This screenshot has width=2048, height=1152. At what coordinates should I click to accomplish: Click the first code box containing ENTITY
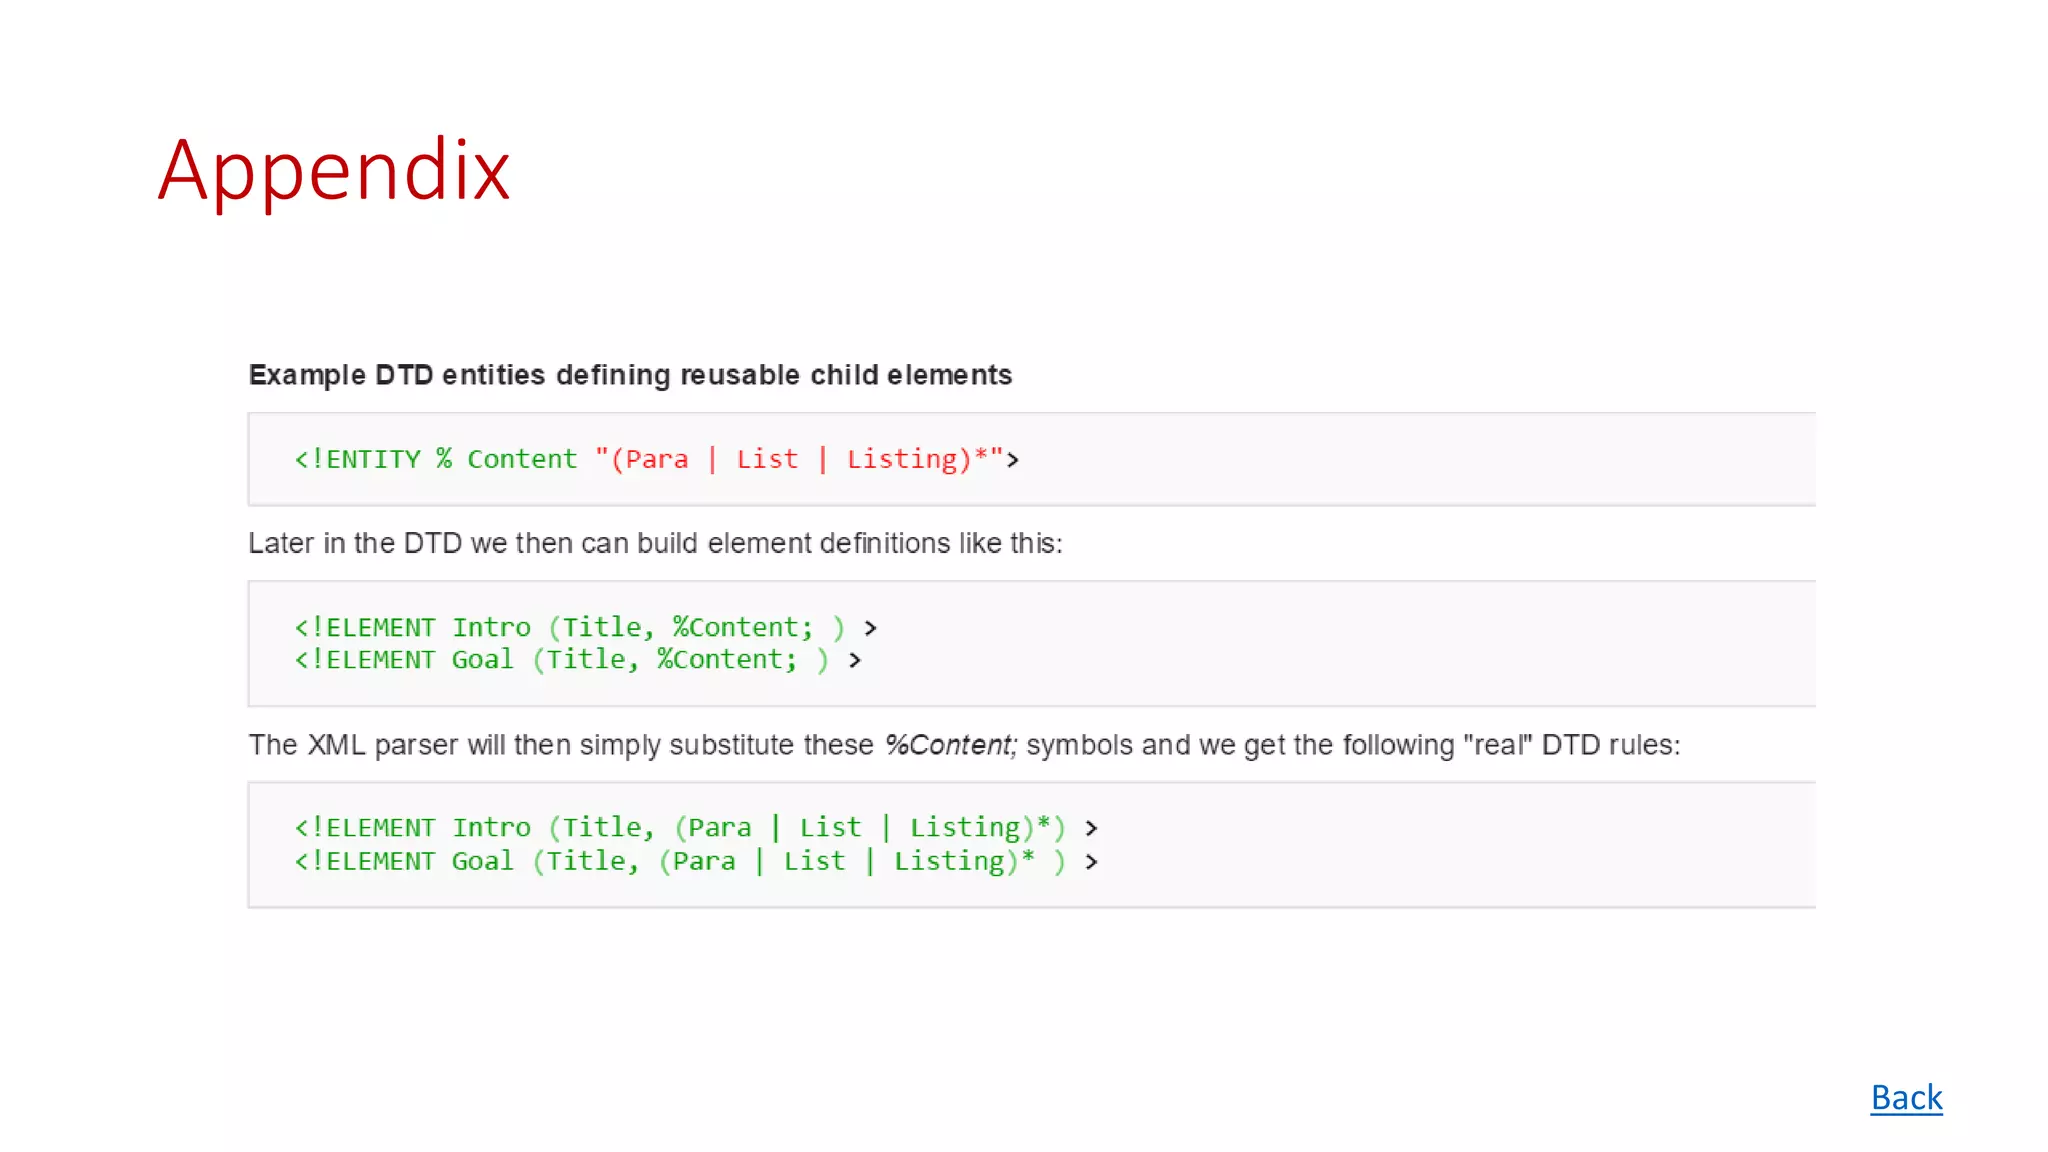point(1400,459)
